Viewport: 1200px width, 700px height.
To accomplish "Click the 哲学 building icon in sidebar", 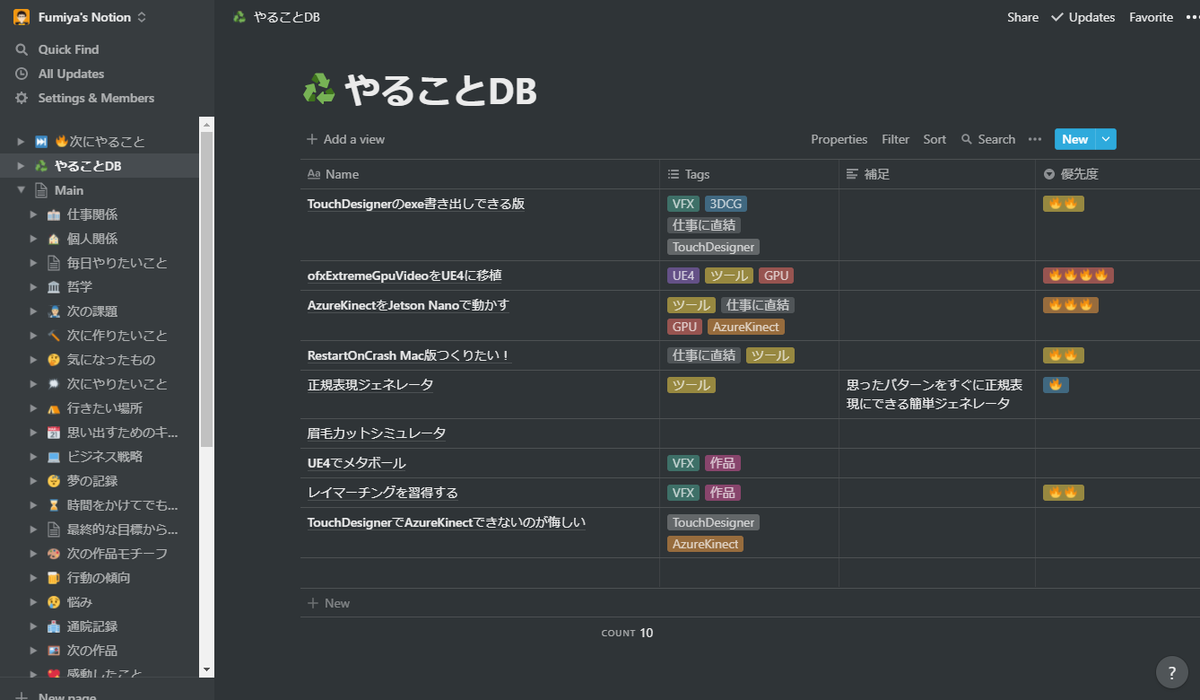I will [x=53, y=287].
